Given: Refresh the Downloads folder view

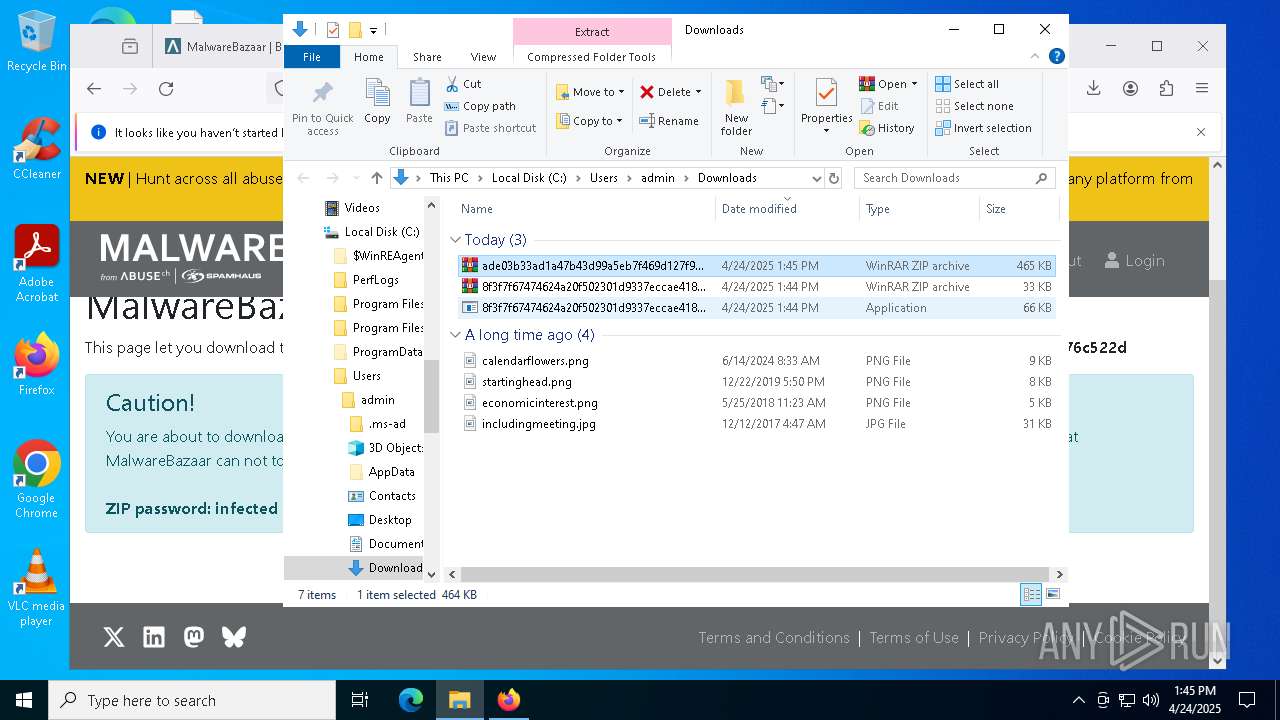Looking at the screenshot, I should 833,178.
